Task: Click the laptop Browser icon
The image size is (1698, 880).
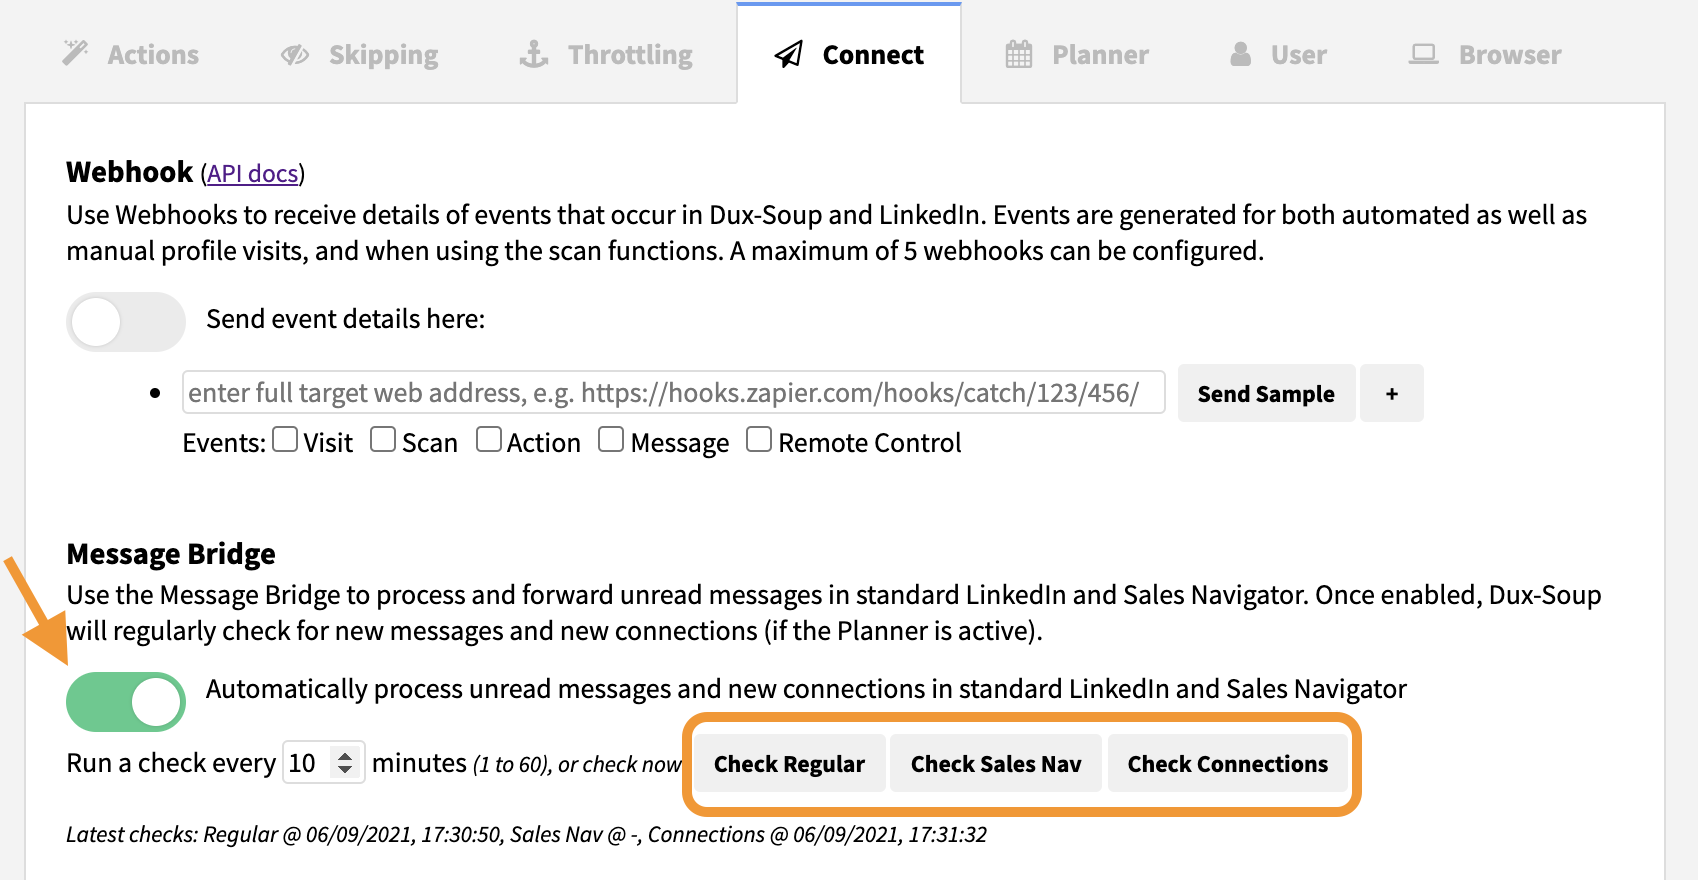Action: coord(1423,54)
